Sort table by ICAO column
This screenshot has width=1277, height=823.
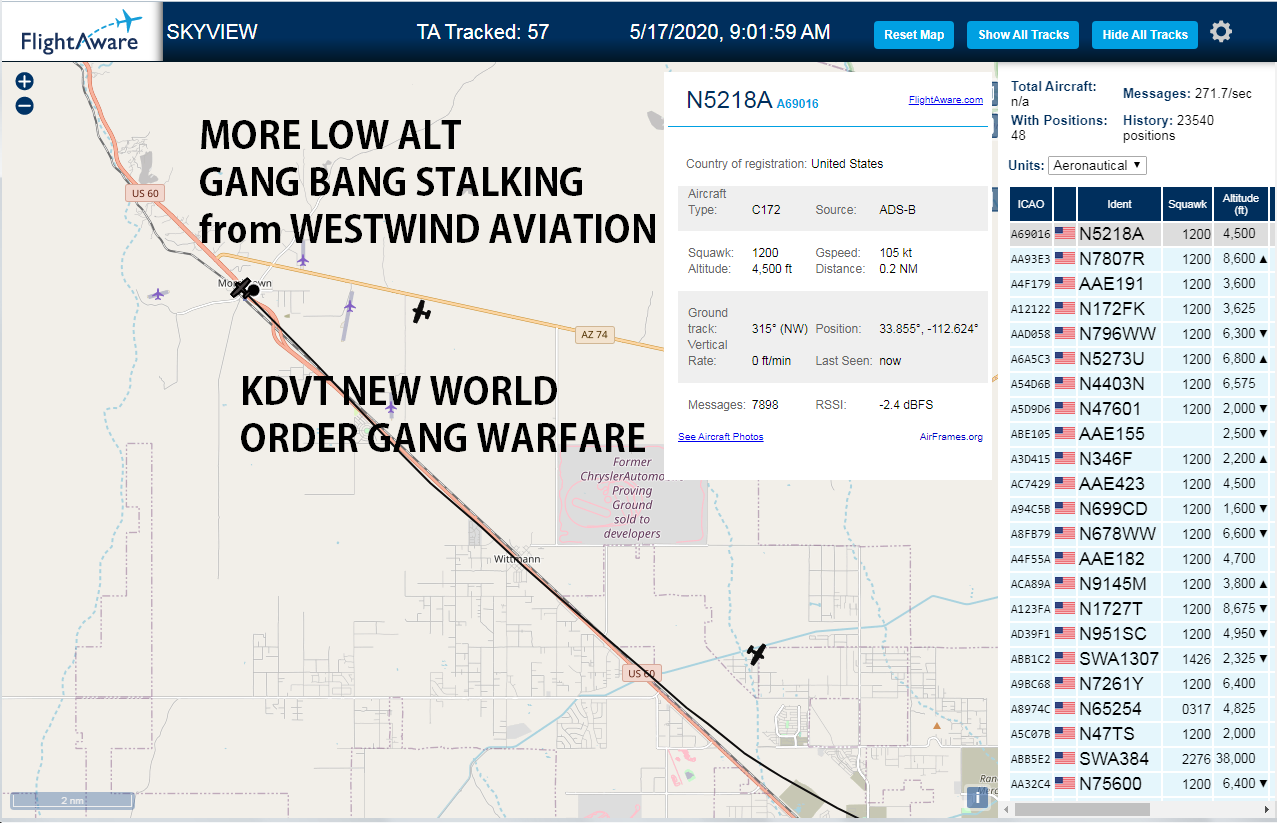coord(1031,204)
